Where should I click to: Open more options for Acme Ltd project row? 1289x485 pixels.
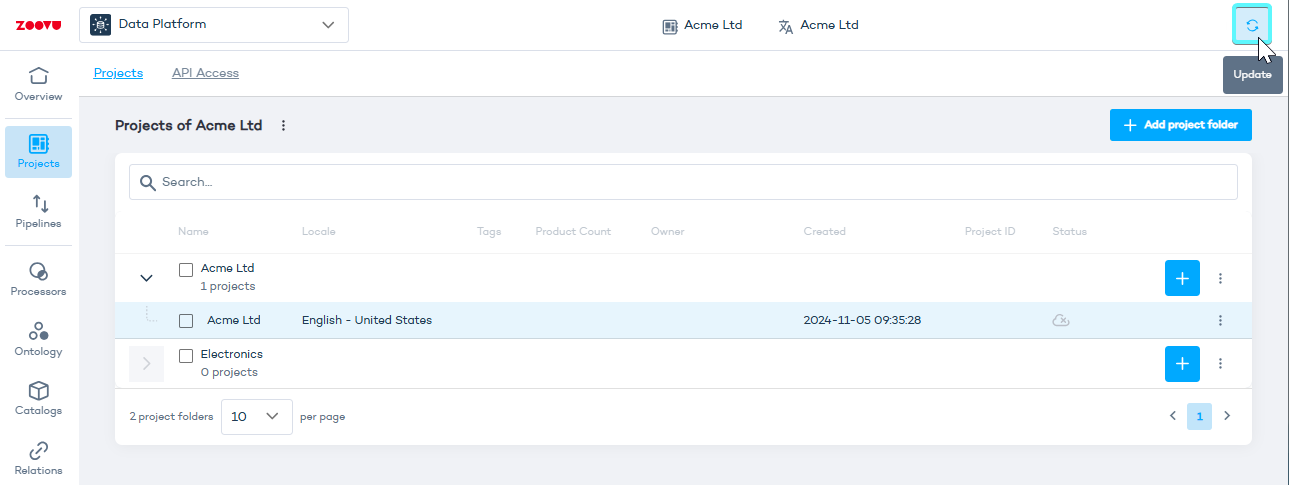1221,320
